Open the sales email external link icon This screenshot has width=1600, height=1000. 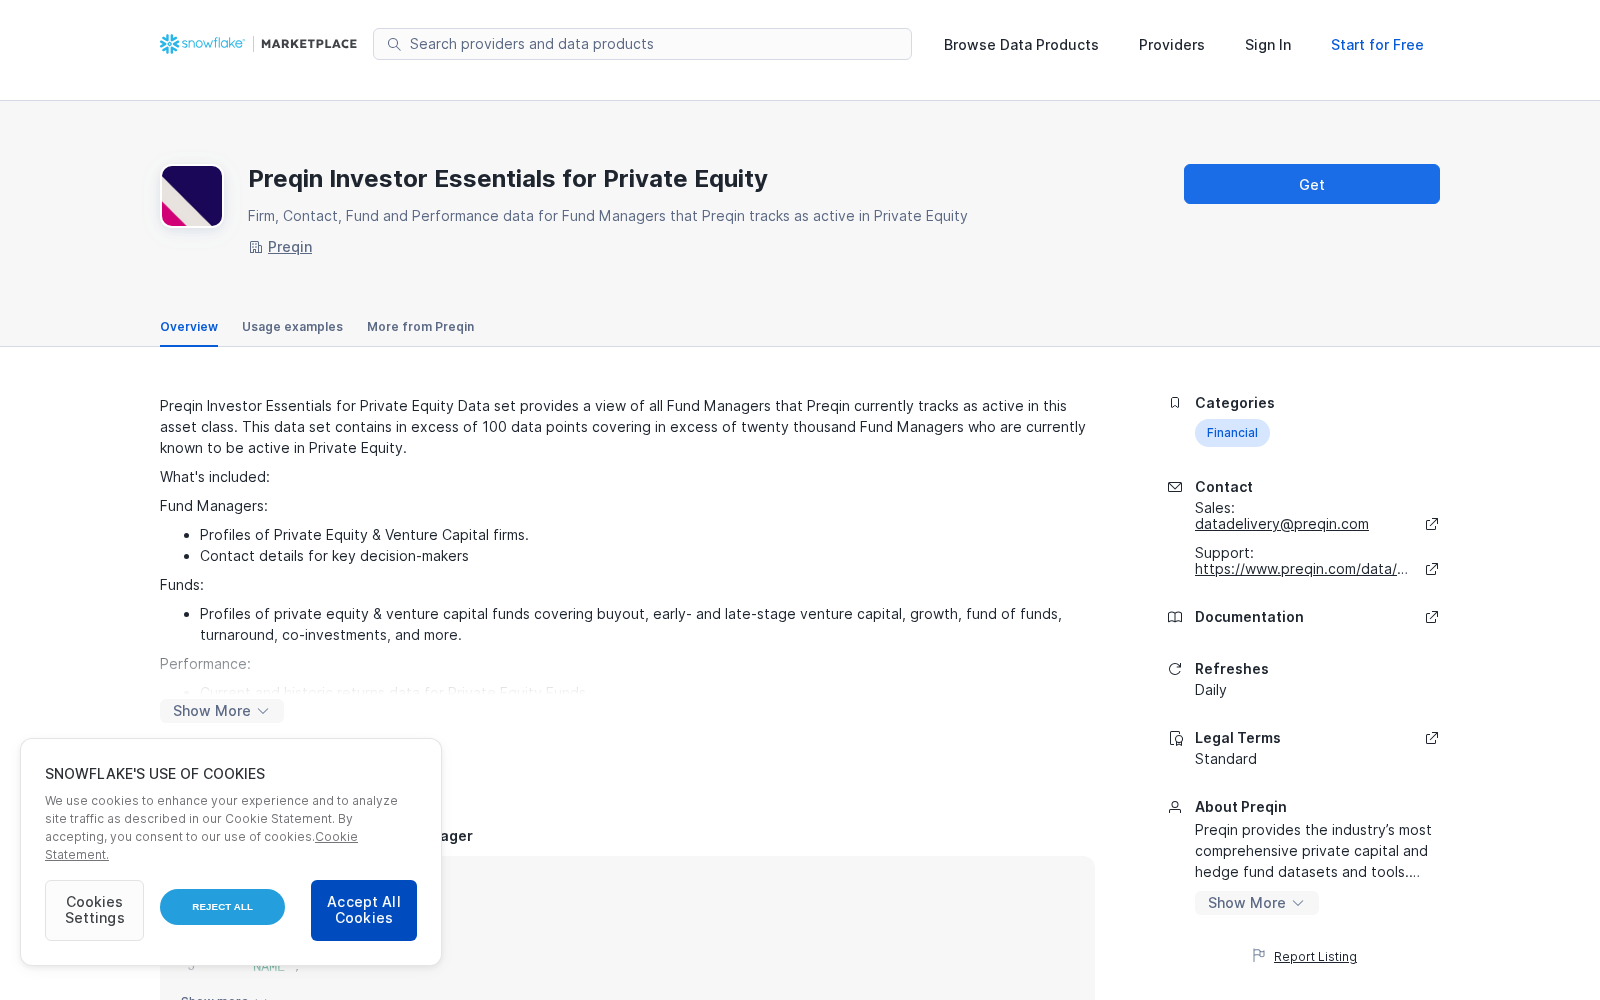[1431, 524]
